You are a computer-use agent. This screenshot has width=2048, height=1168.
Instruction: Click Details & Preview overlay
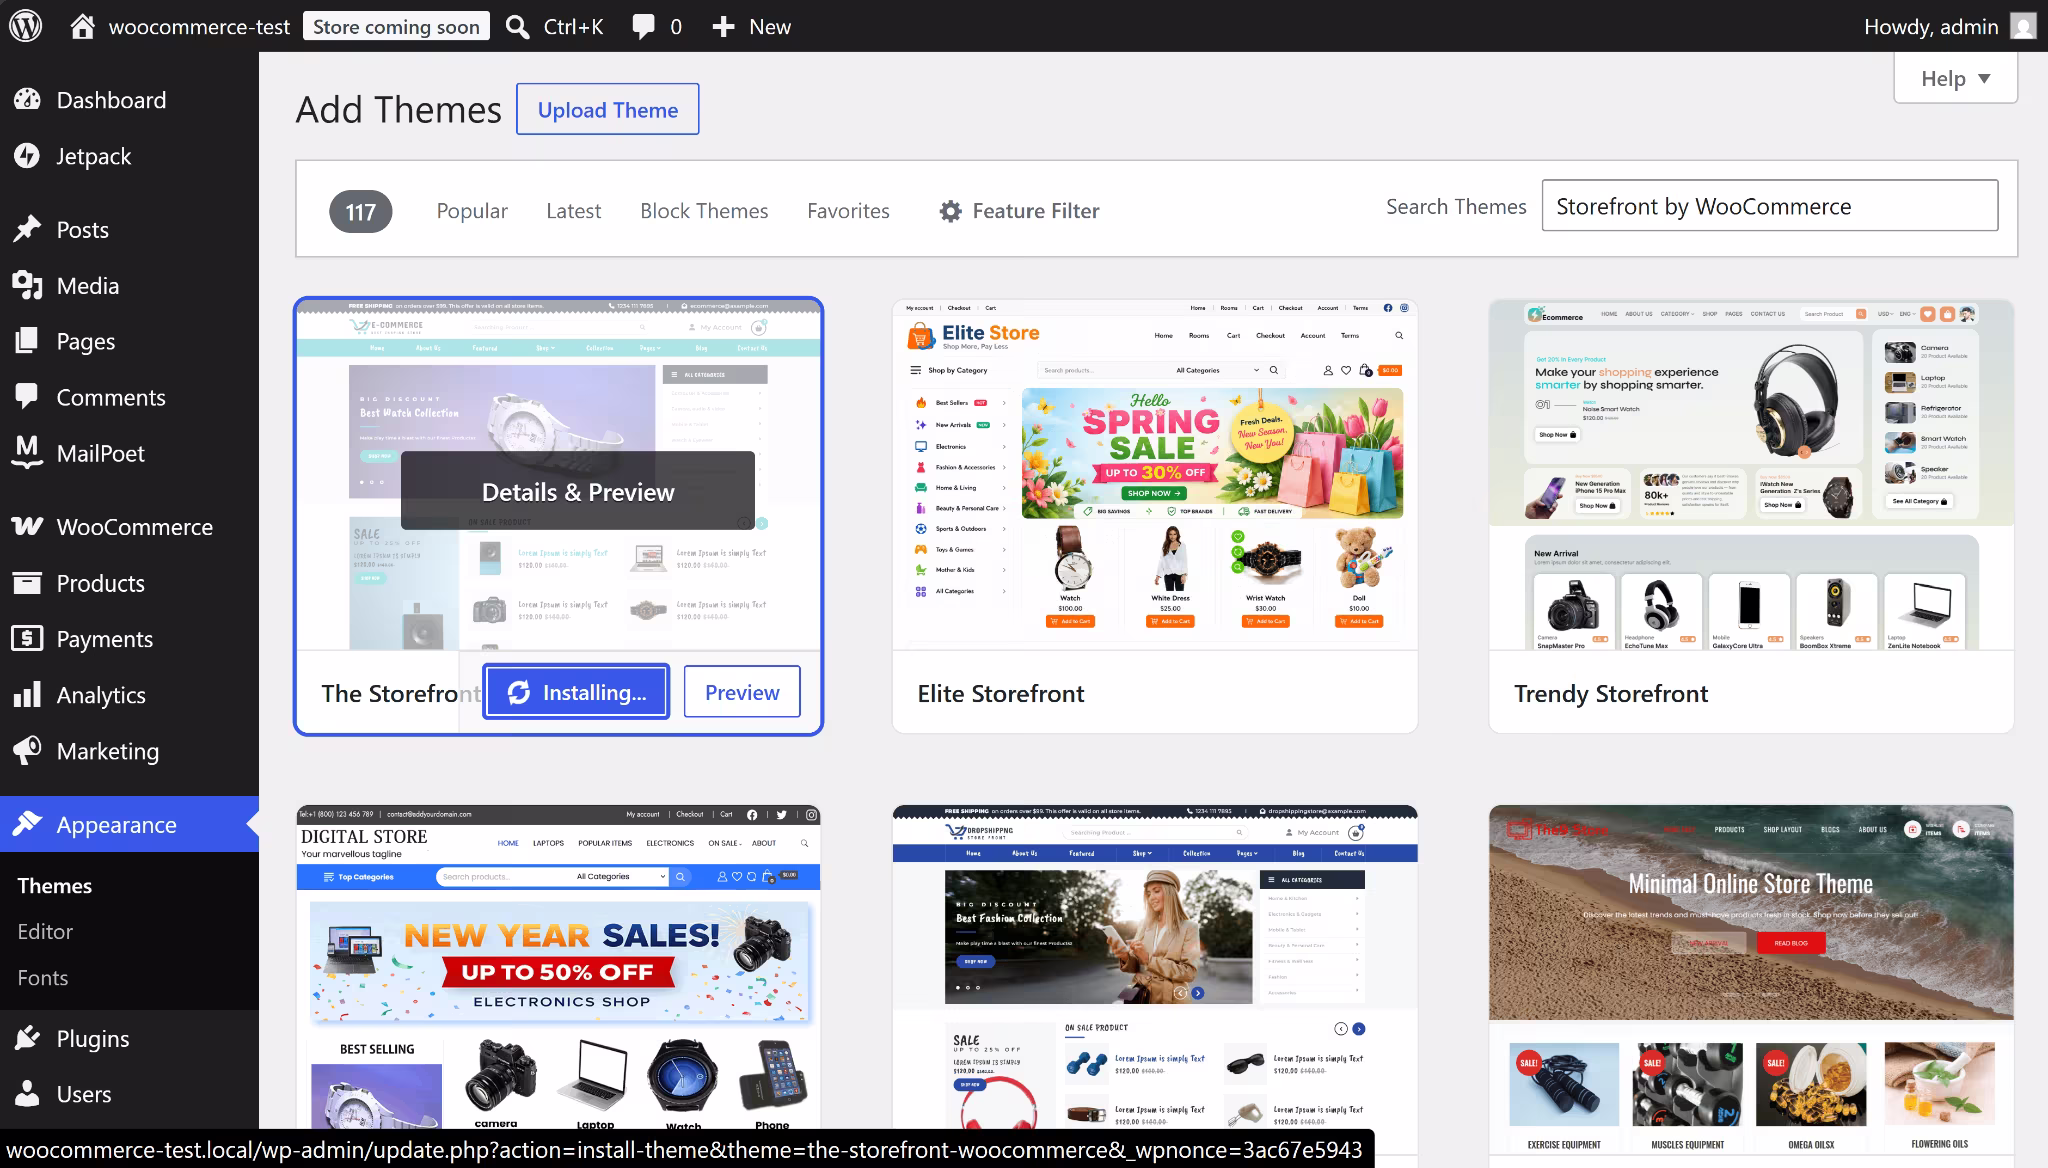click(x=578, y=491)
